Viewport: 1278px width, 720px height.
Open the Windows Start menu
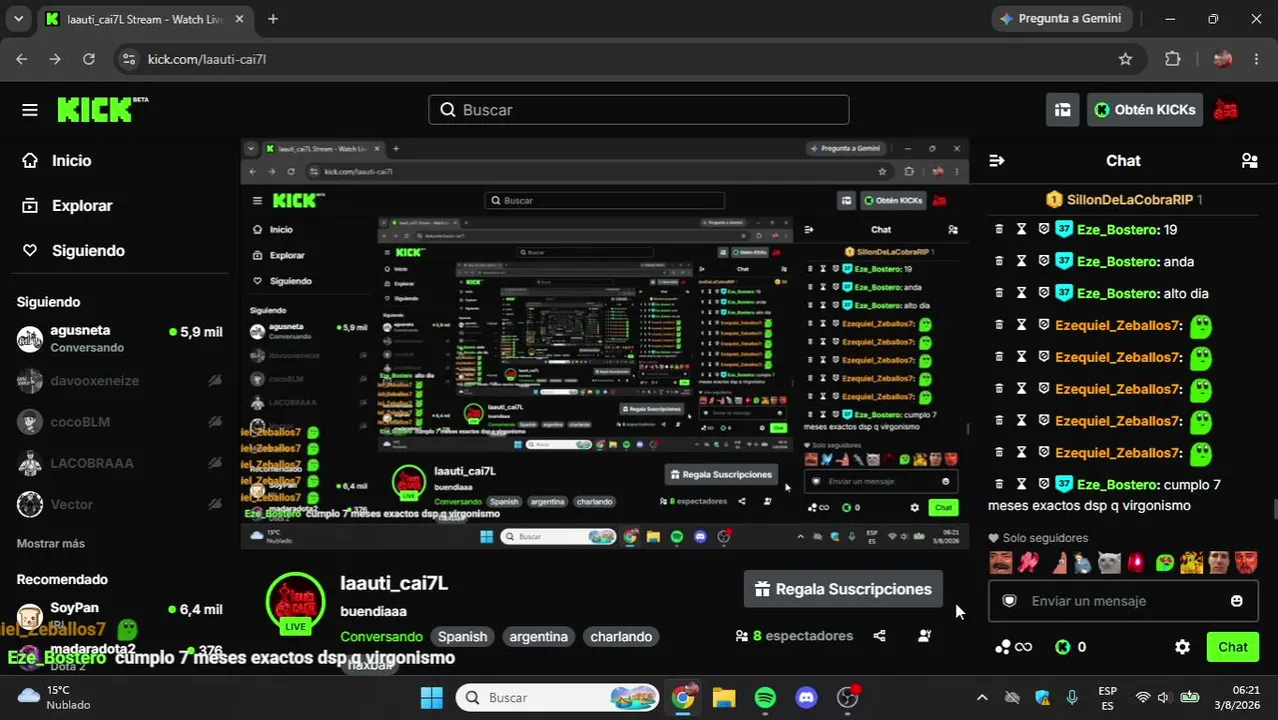click(x=431, y=697)
